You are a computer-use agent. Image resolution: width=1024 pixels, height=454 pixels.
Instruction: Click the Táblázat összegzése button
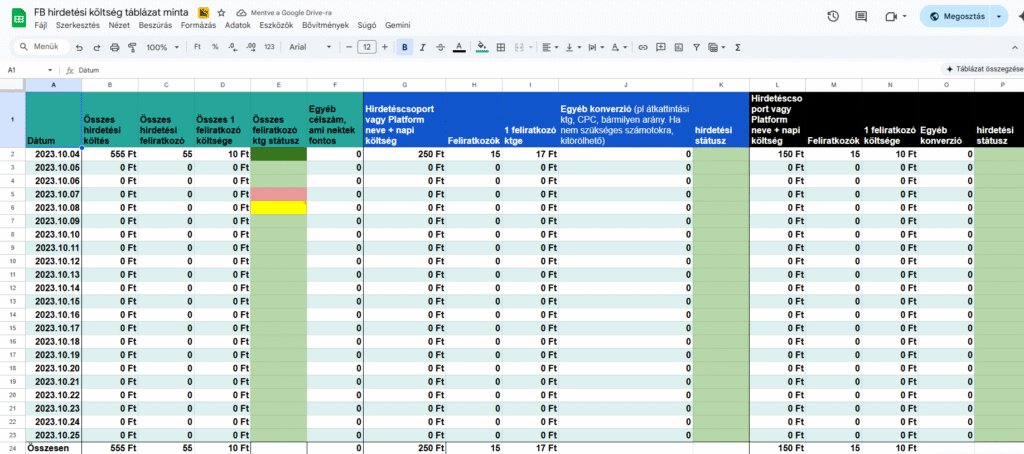tap(984, 69)
